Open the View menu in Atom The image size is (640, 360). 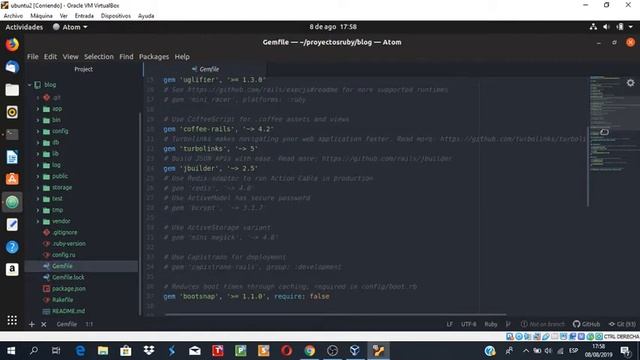(x=70, y=57)
